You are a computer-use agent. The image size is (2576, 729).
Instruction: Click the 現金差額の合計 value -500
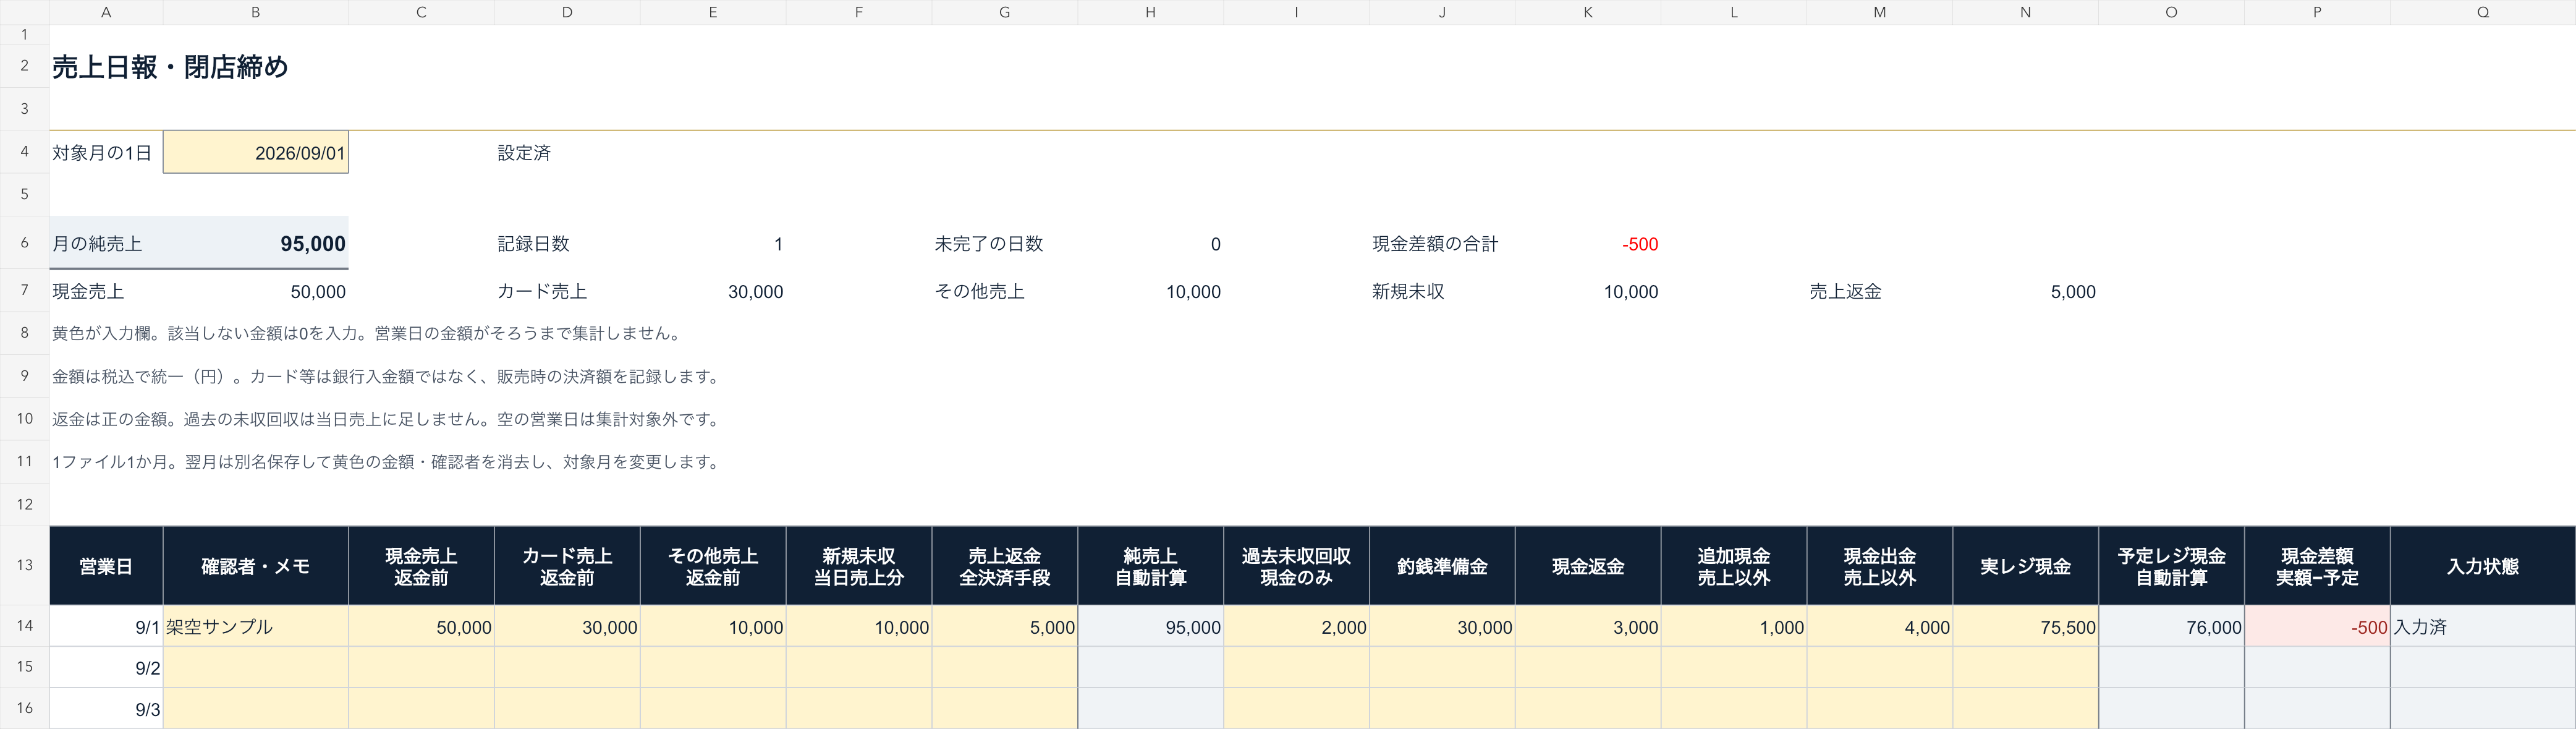(x=1640, y=244)
